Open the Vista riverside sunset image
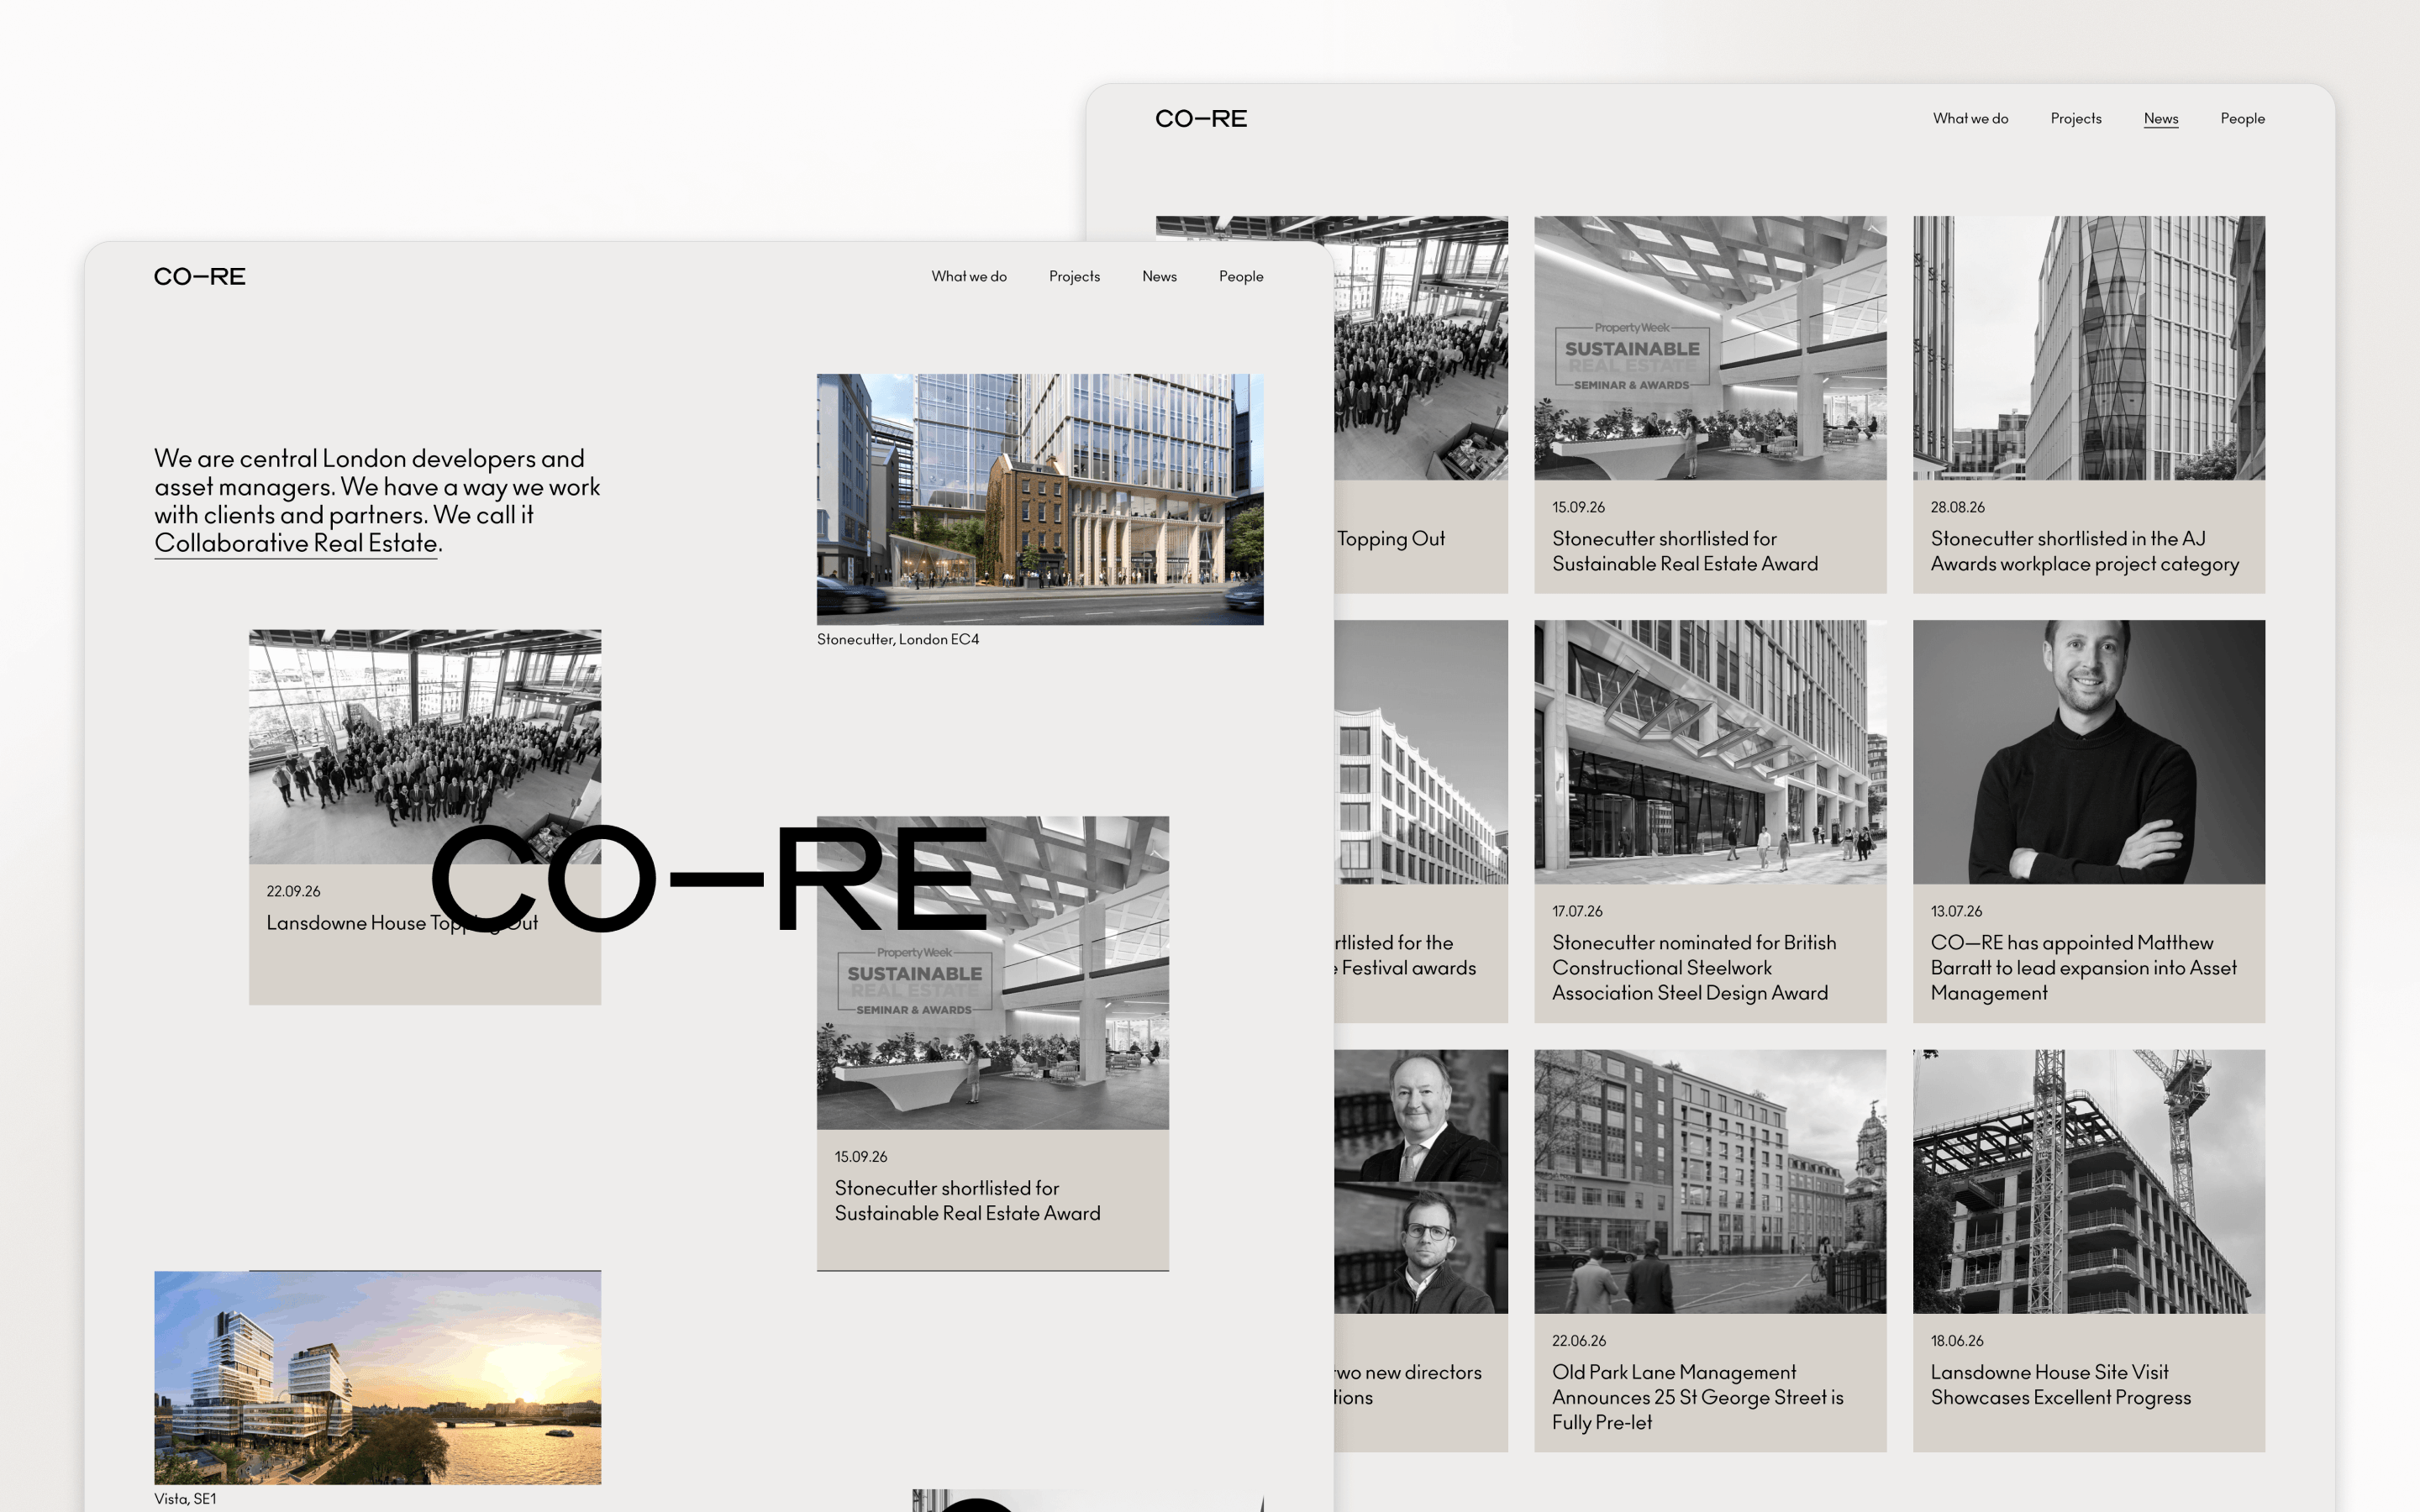The width and height of the screenshot is (2420, 1512). click(x=377, y=1378)
